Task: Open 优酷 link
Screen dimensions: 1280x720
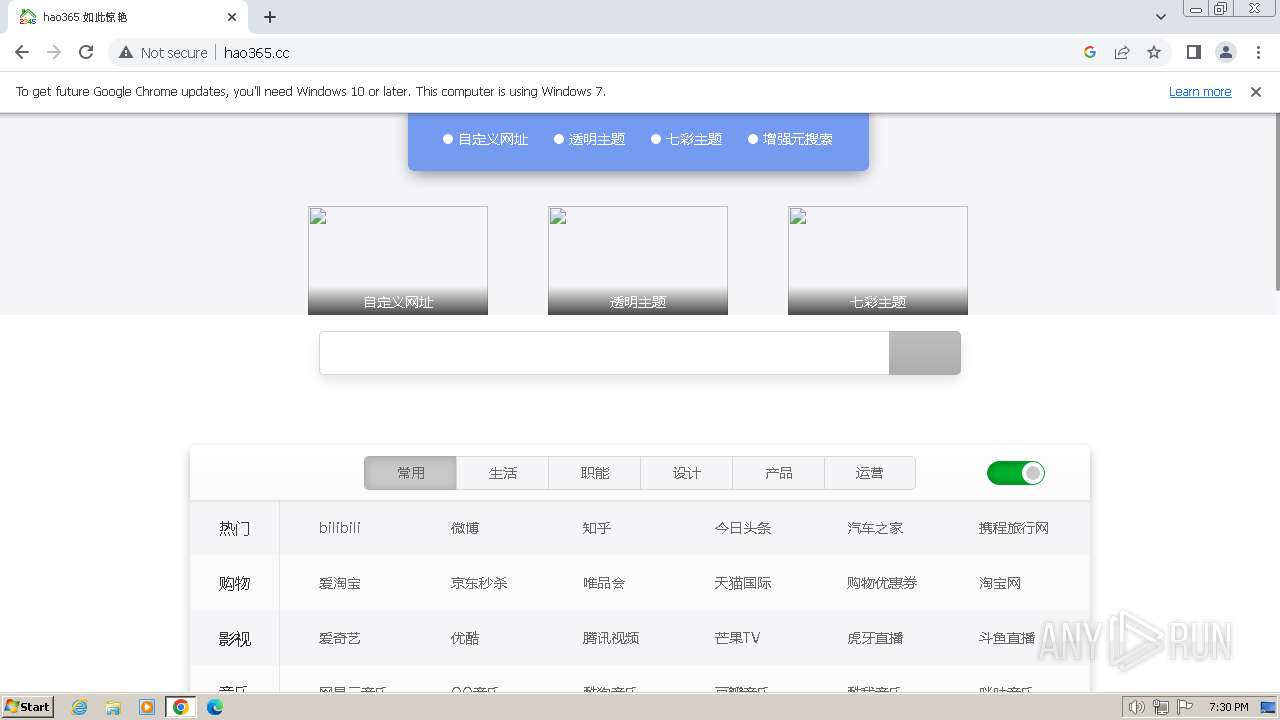Action: click(465, 638)
